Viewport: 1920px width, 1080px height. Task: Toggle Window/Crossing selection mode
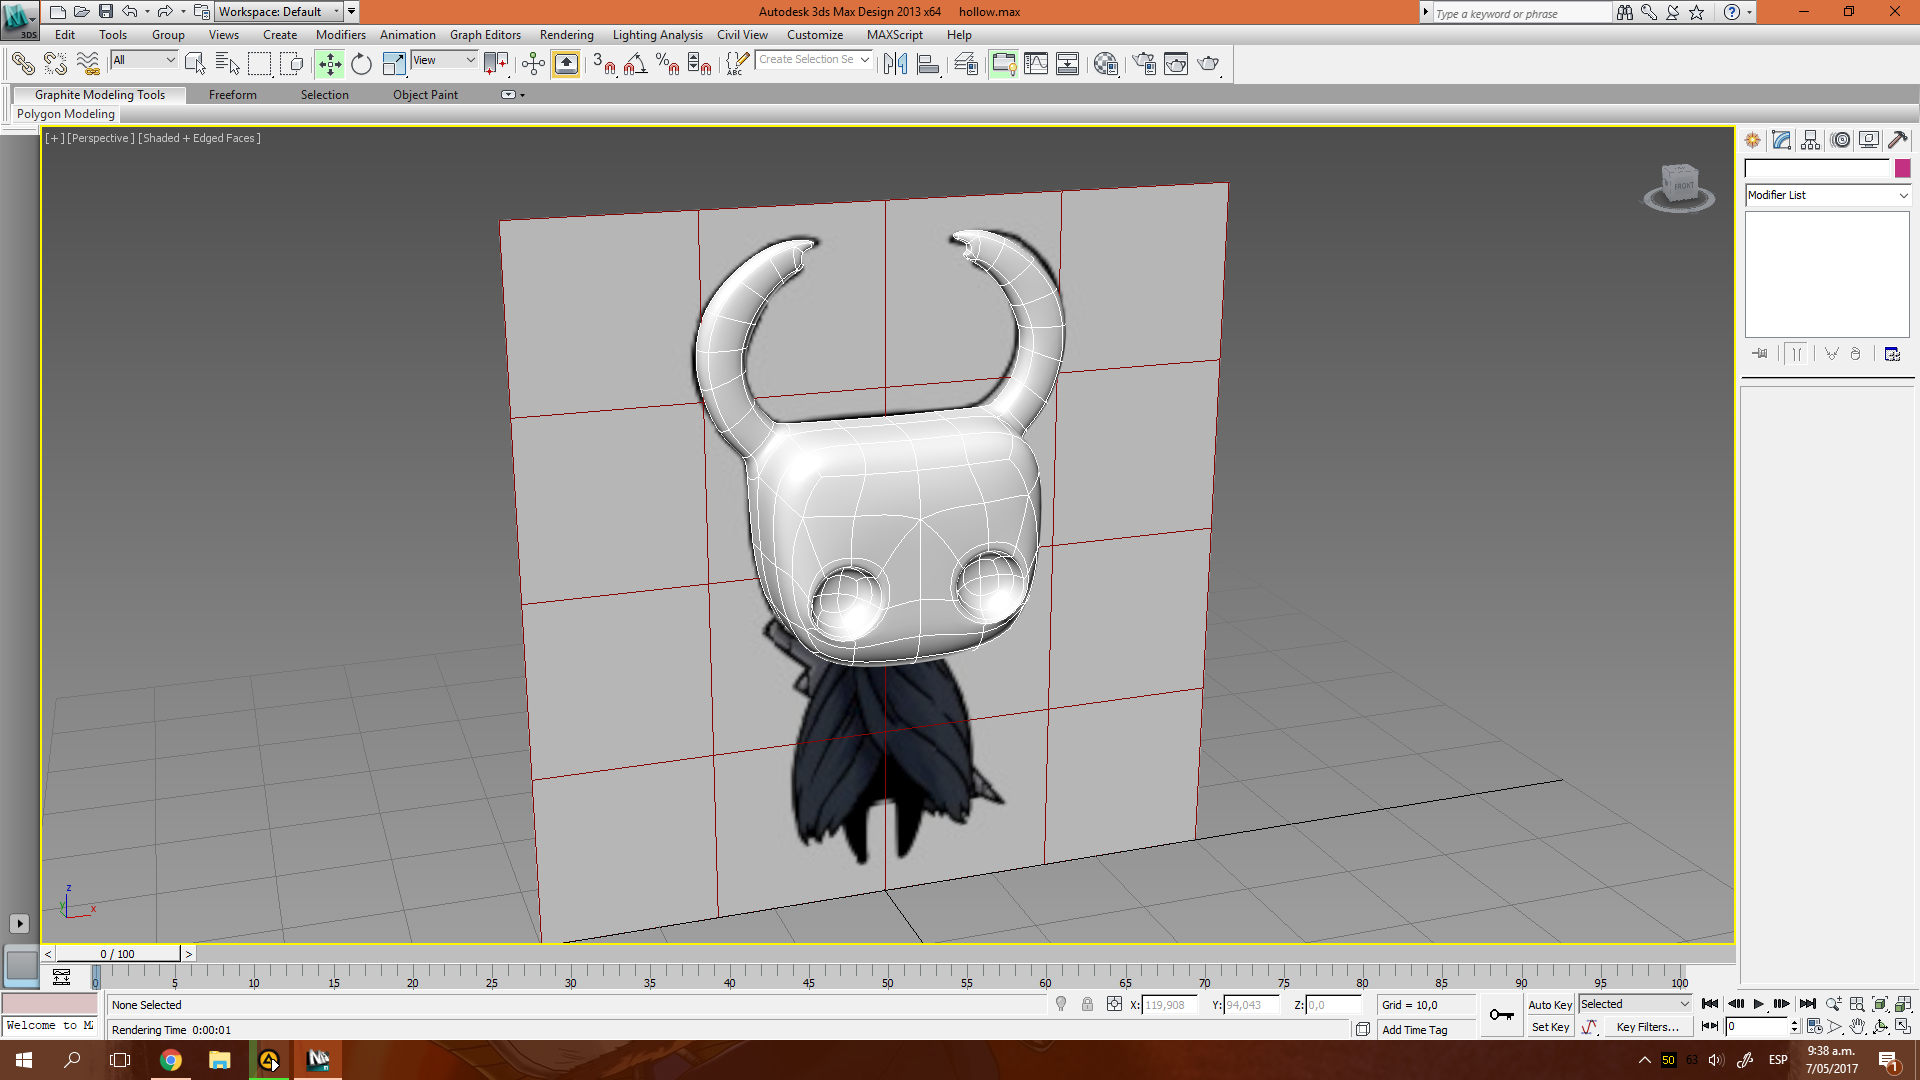(x=291, y=64)
